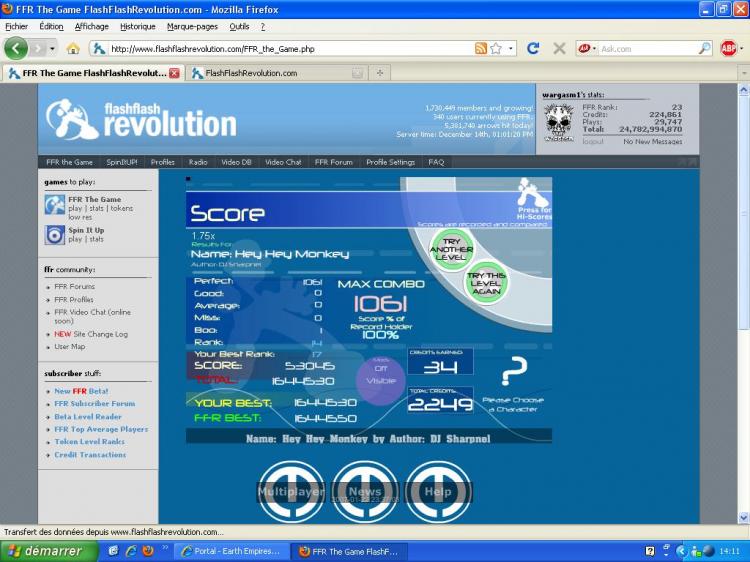Click the Spin It Up game icon

click(54, 235)
